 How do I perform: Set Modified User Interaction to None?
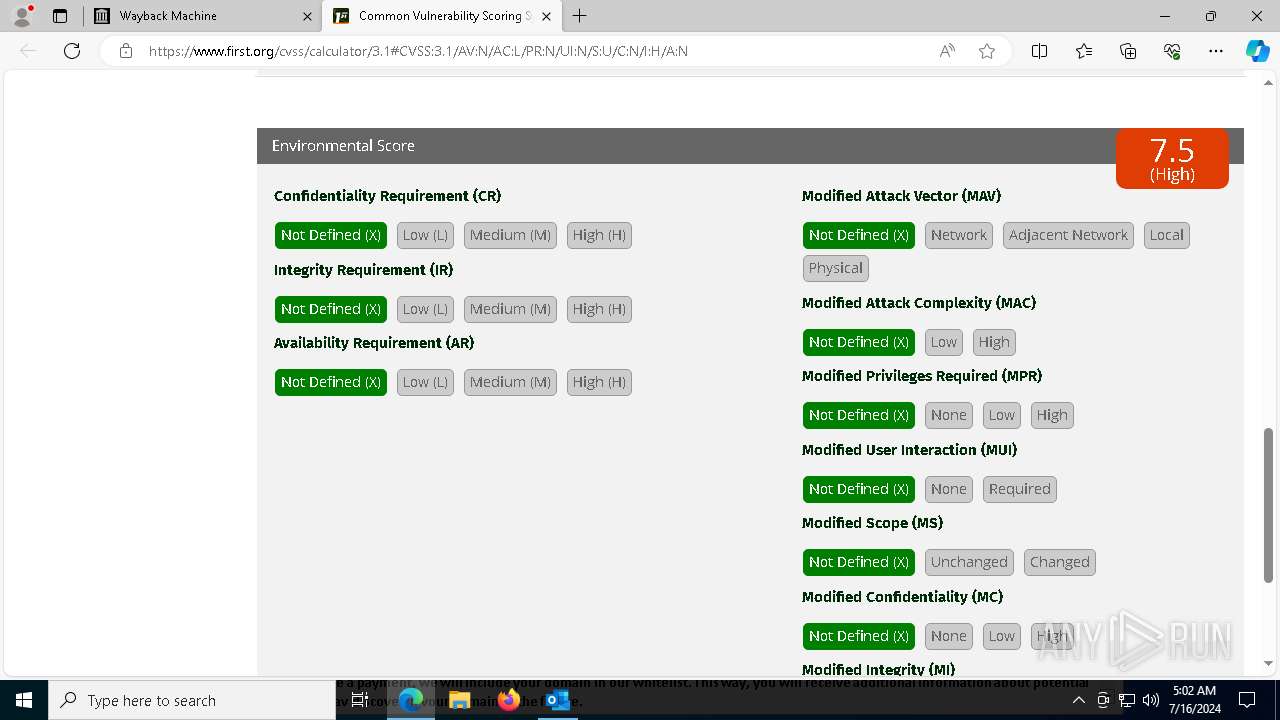[949, 489]
